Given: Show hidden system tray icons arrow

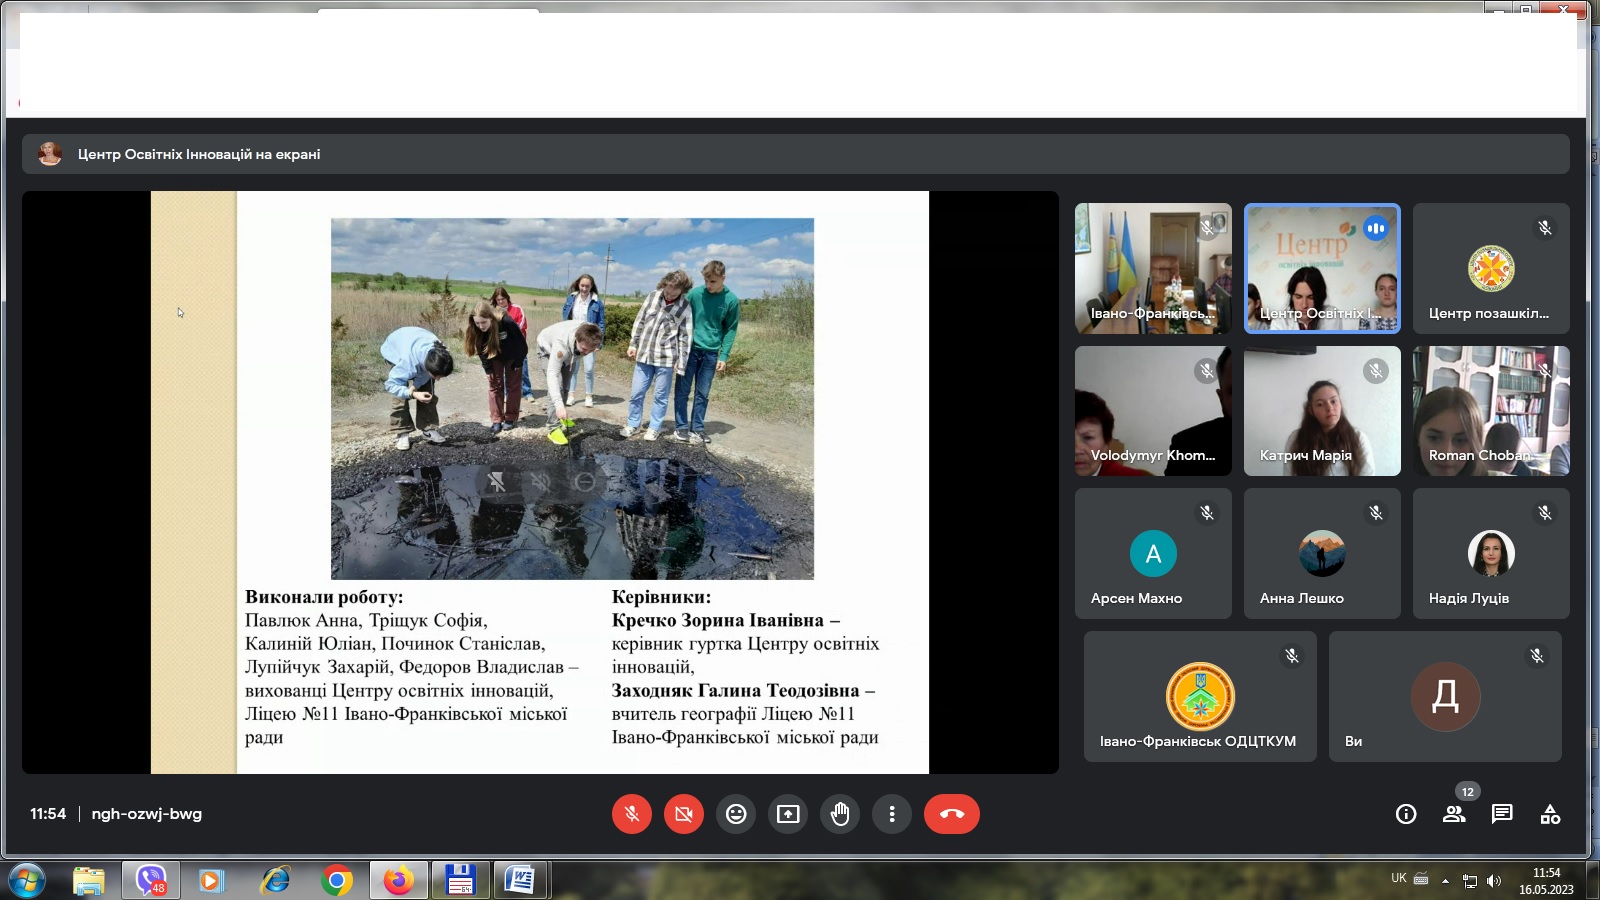Looking at the screenshot, I should tap(1445, 881).
